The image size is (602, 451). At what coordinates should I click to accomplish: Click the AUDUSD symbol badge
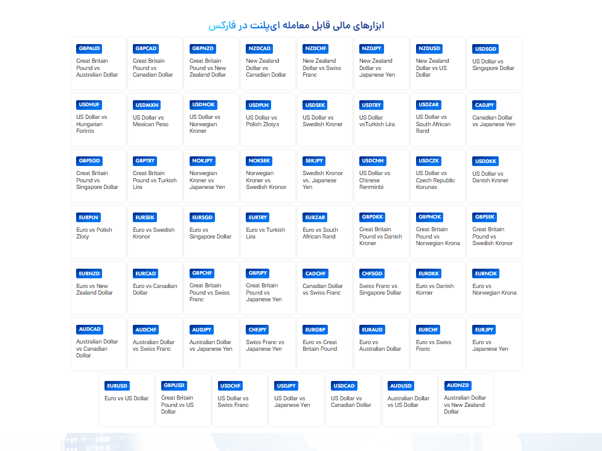400,386
